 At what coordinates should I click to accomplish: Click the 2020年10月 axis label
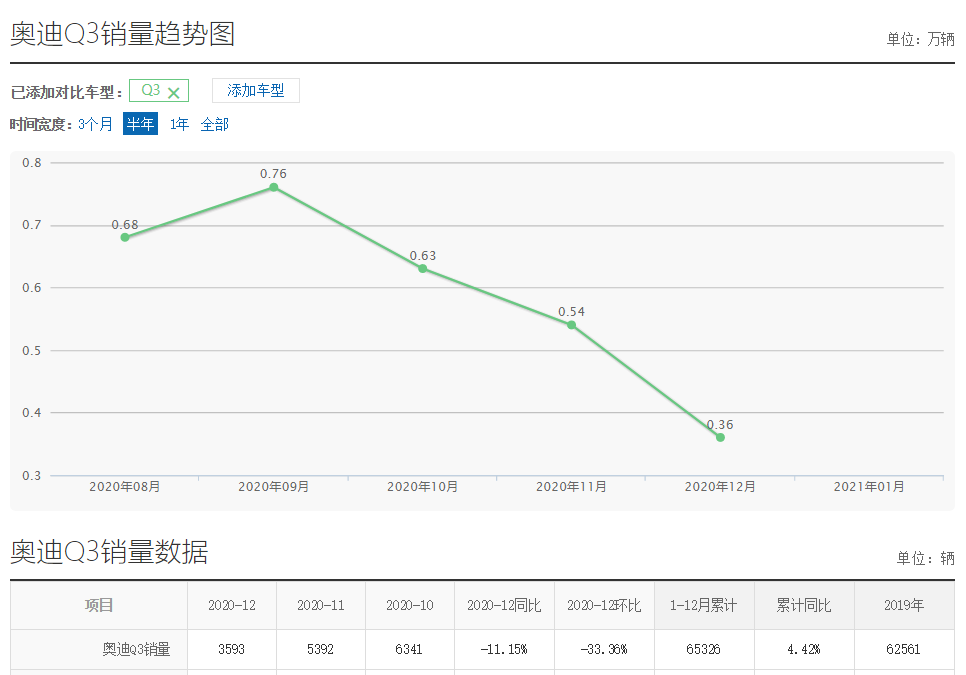423,487
